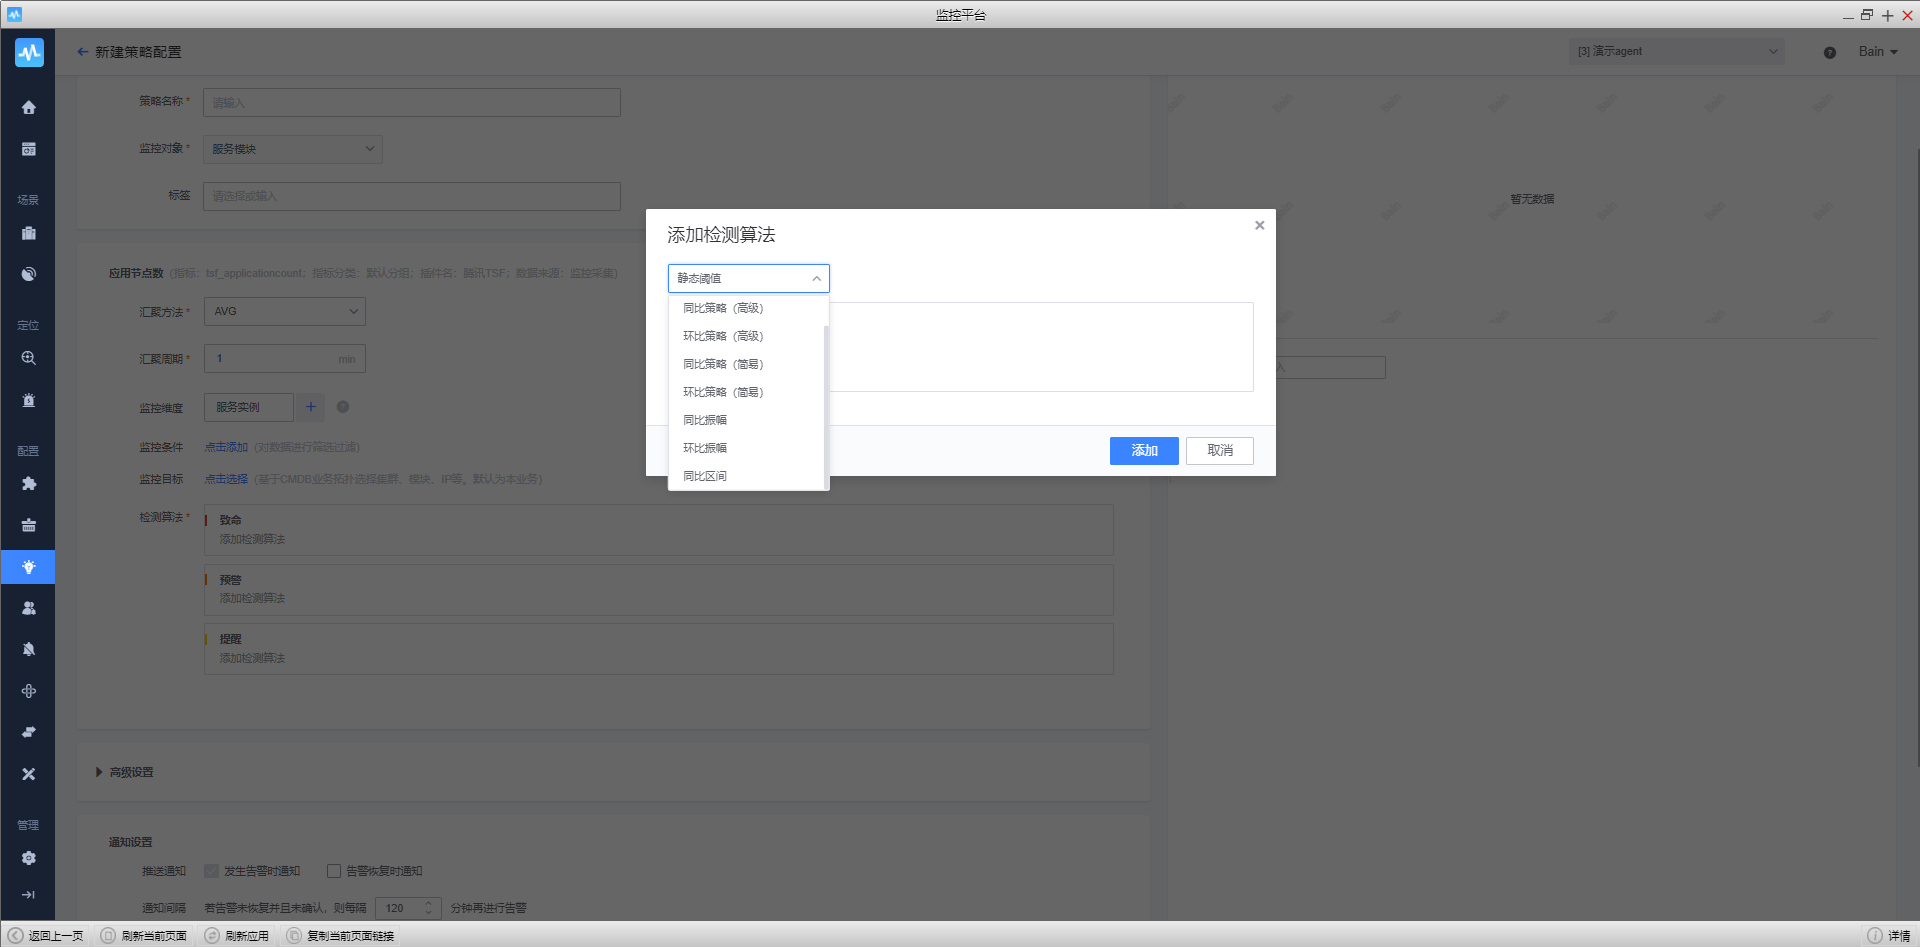The image size is (1920, 947).
Task: Click the crossed tools icon in sidebar
Action: [29, 774]
